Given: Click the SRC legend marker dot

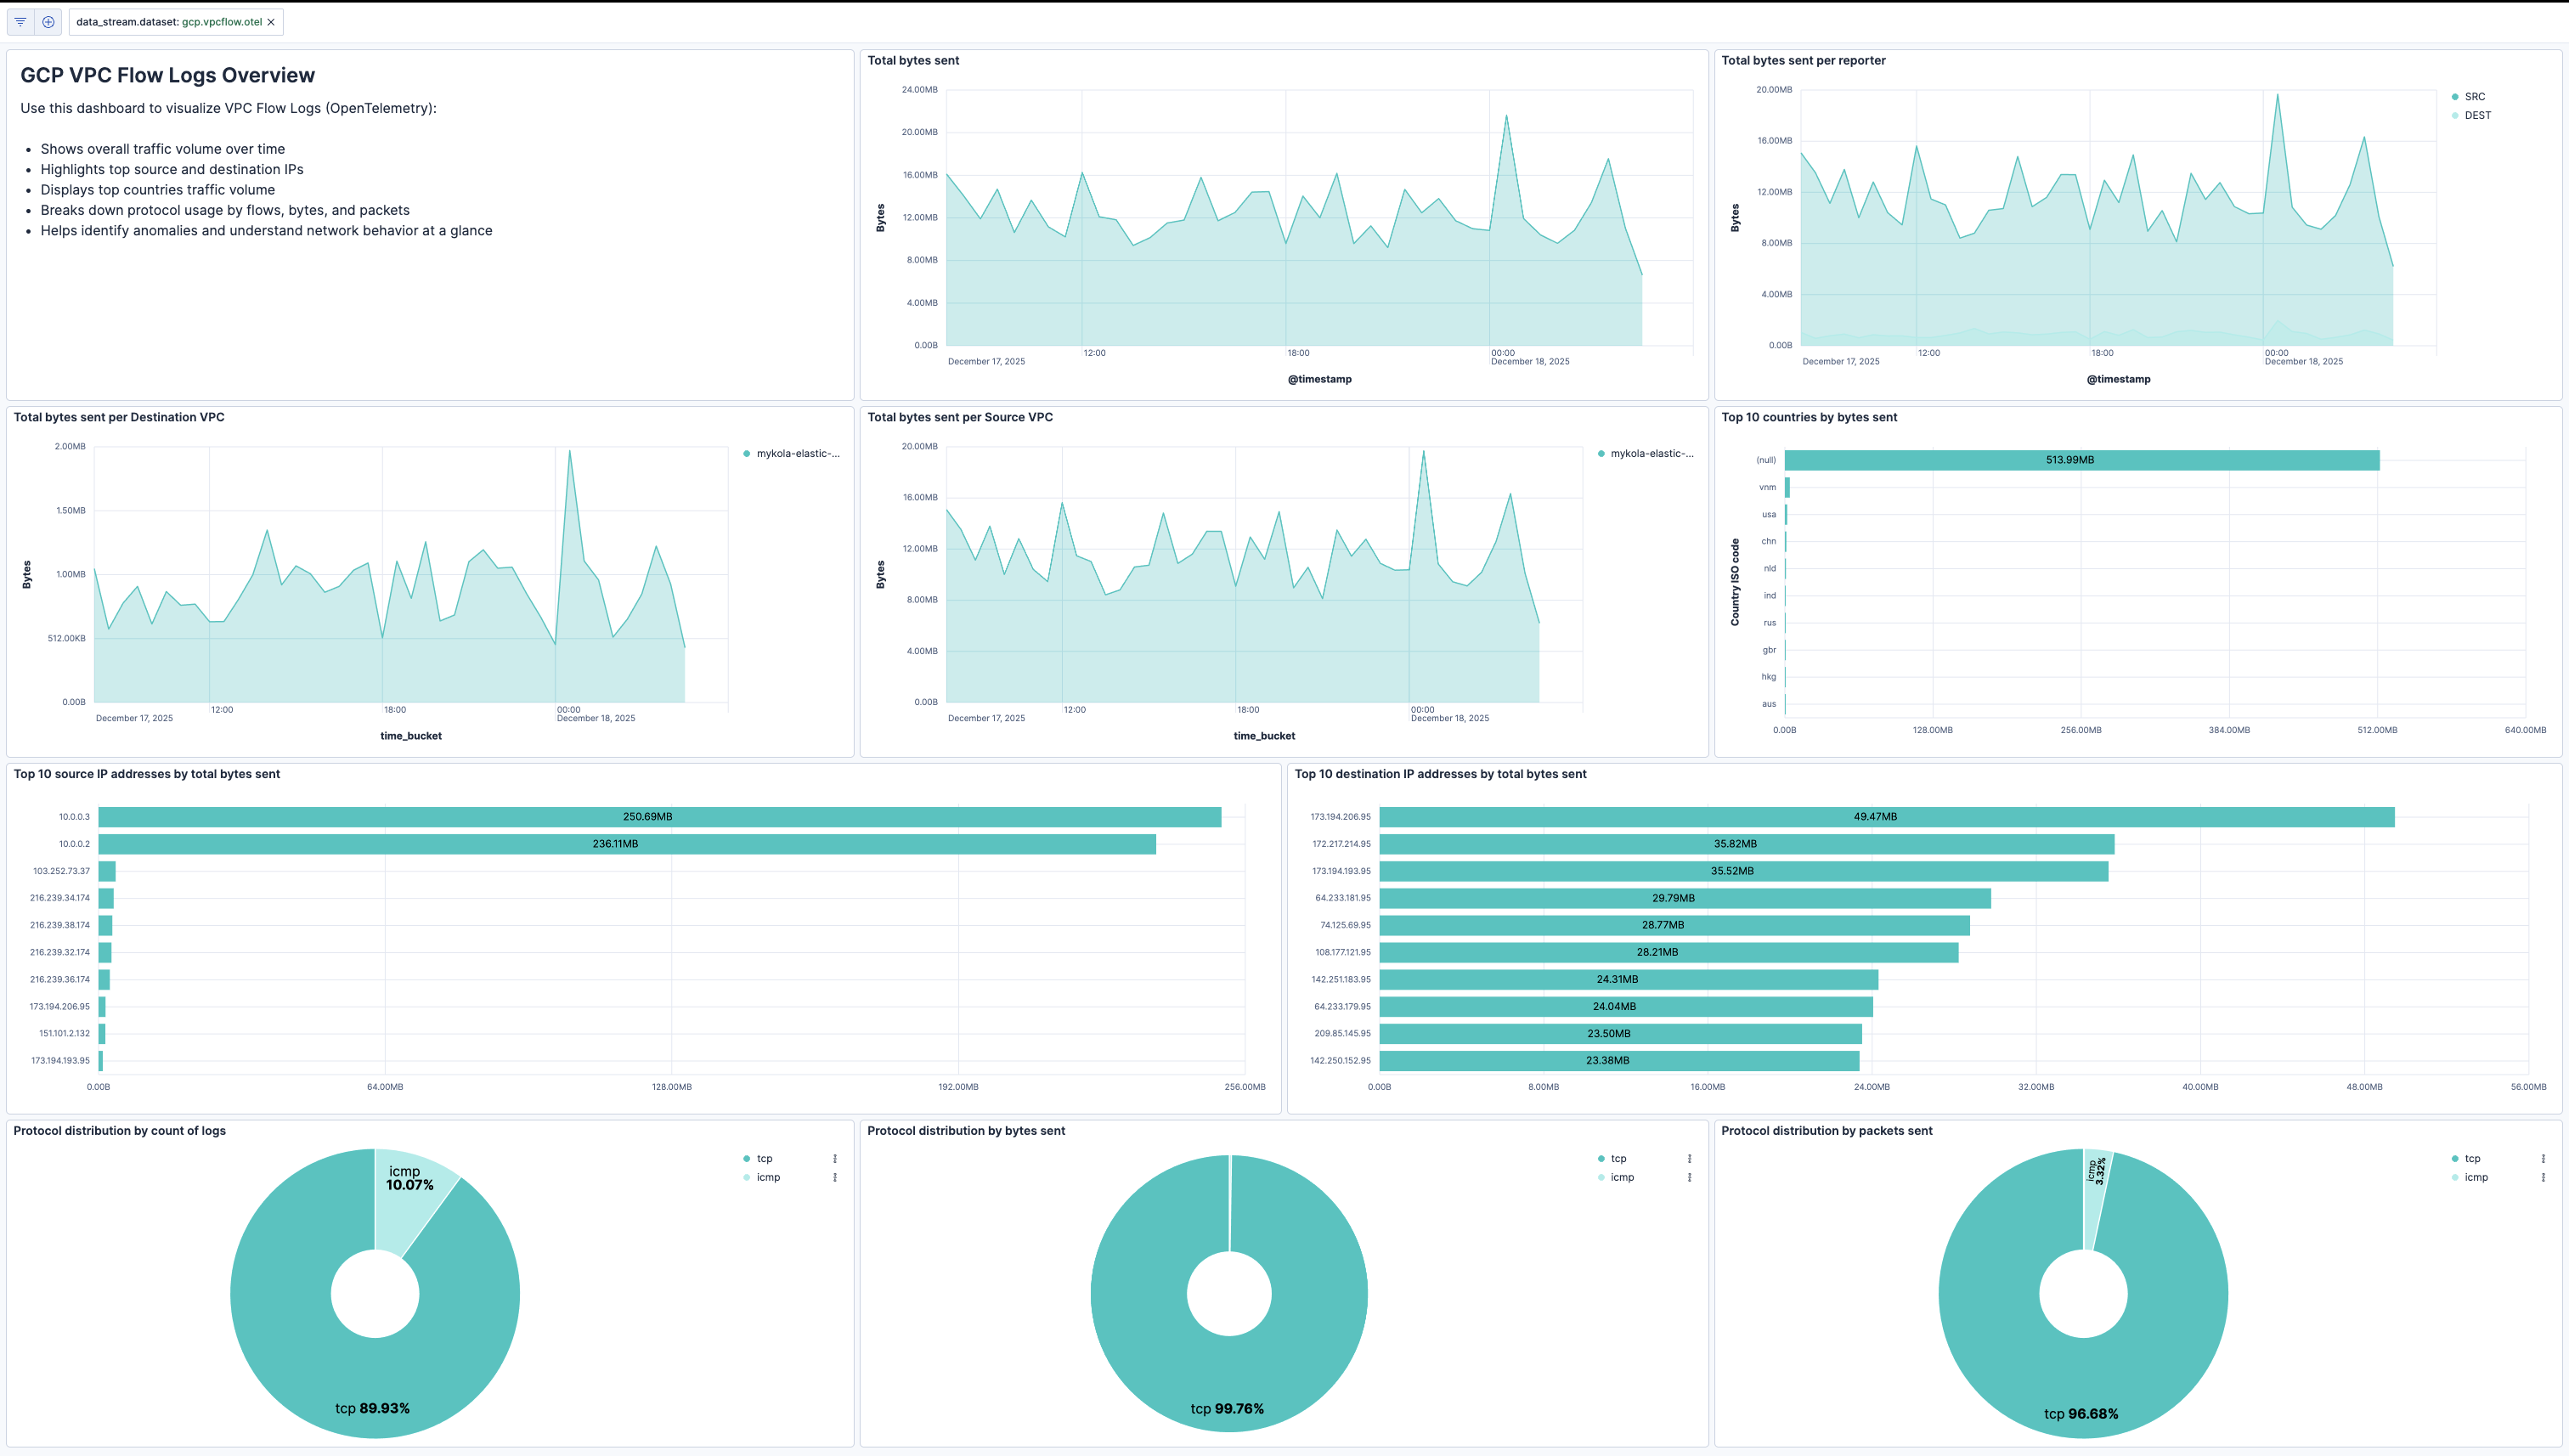Looking at the screenshot, I should (2455, 96).
